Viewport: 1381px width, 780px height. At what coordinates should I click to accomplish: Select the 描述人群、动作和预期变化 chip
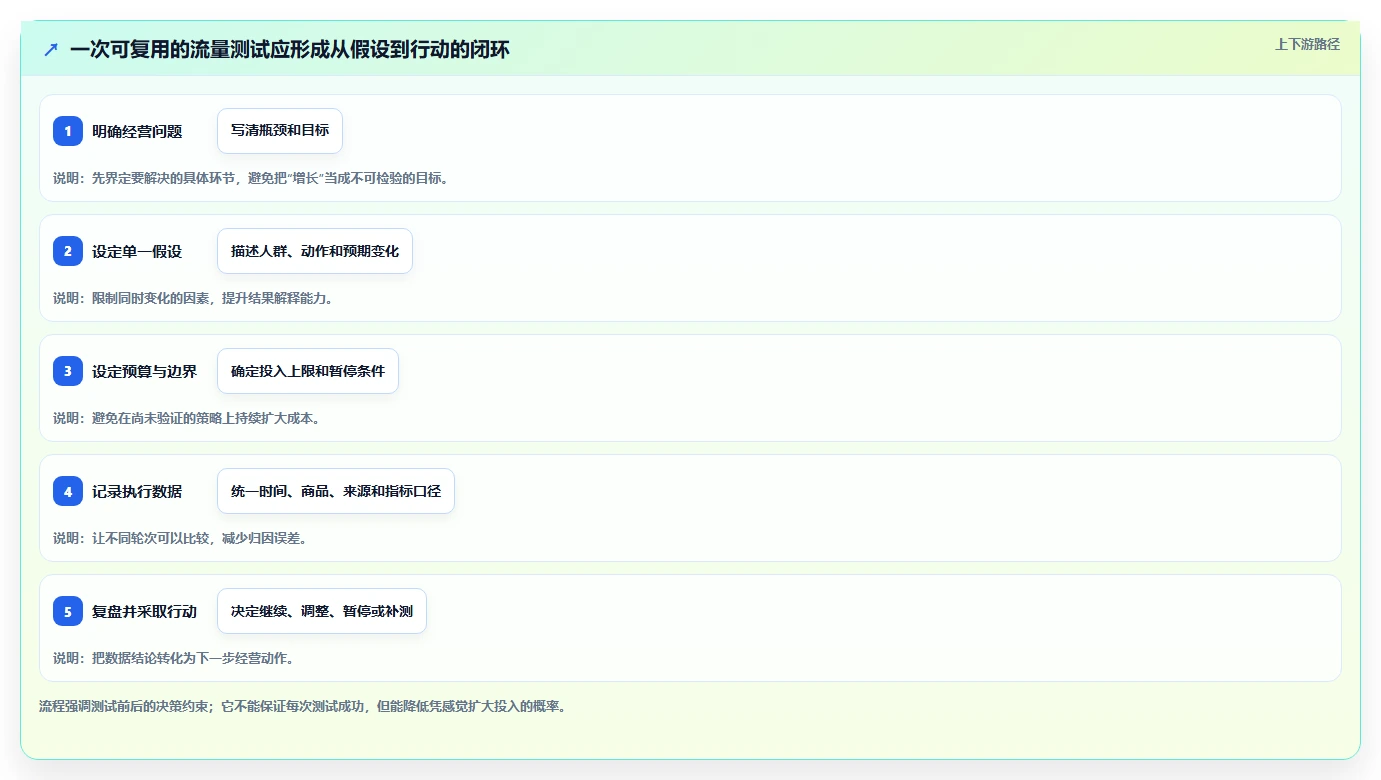[315, 251]
